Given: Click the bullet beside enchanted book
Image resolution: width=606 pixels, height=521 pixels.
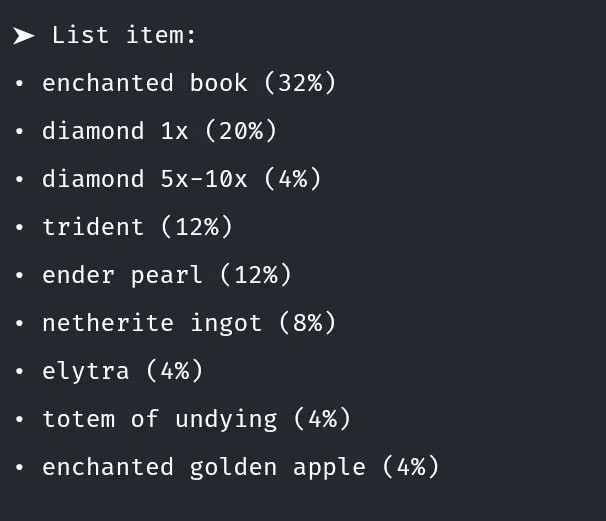Looking at the screenshot, I should pyautogui.click(x=19, y=84).
